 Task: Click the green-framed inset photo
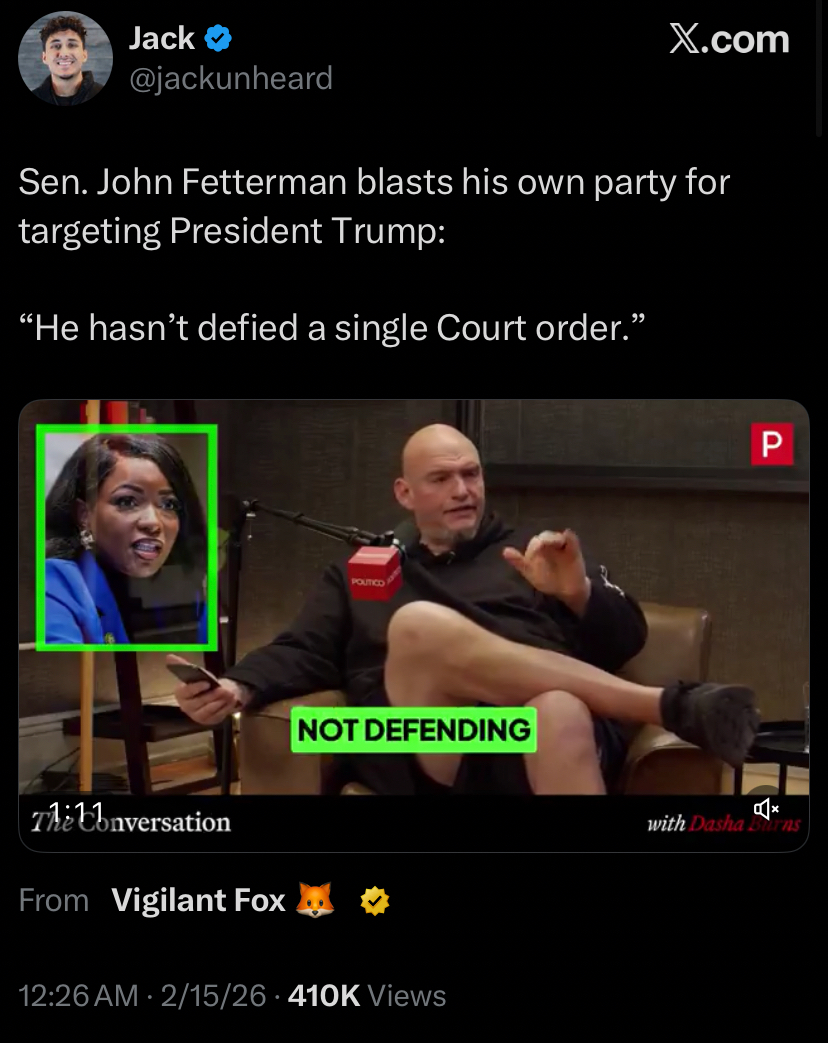tap(126, 537)
